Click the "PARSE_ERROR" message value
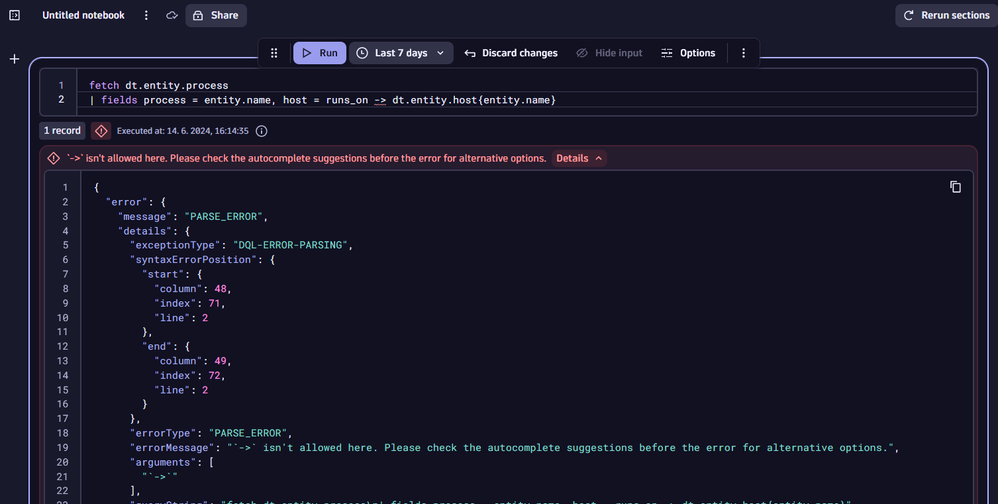Image resolution: width=998 pixels, height=504 pixels. click(223, 216)
